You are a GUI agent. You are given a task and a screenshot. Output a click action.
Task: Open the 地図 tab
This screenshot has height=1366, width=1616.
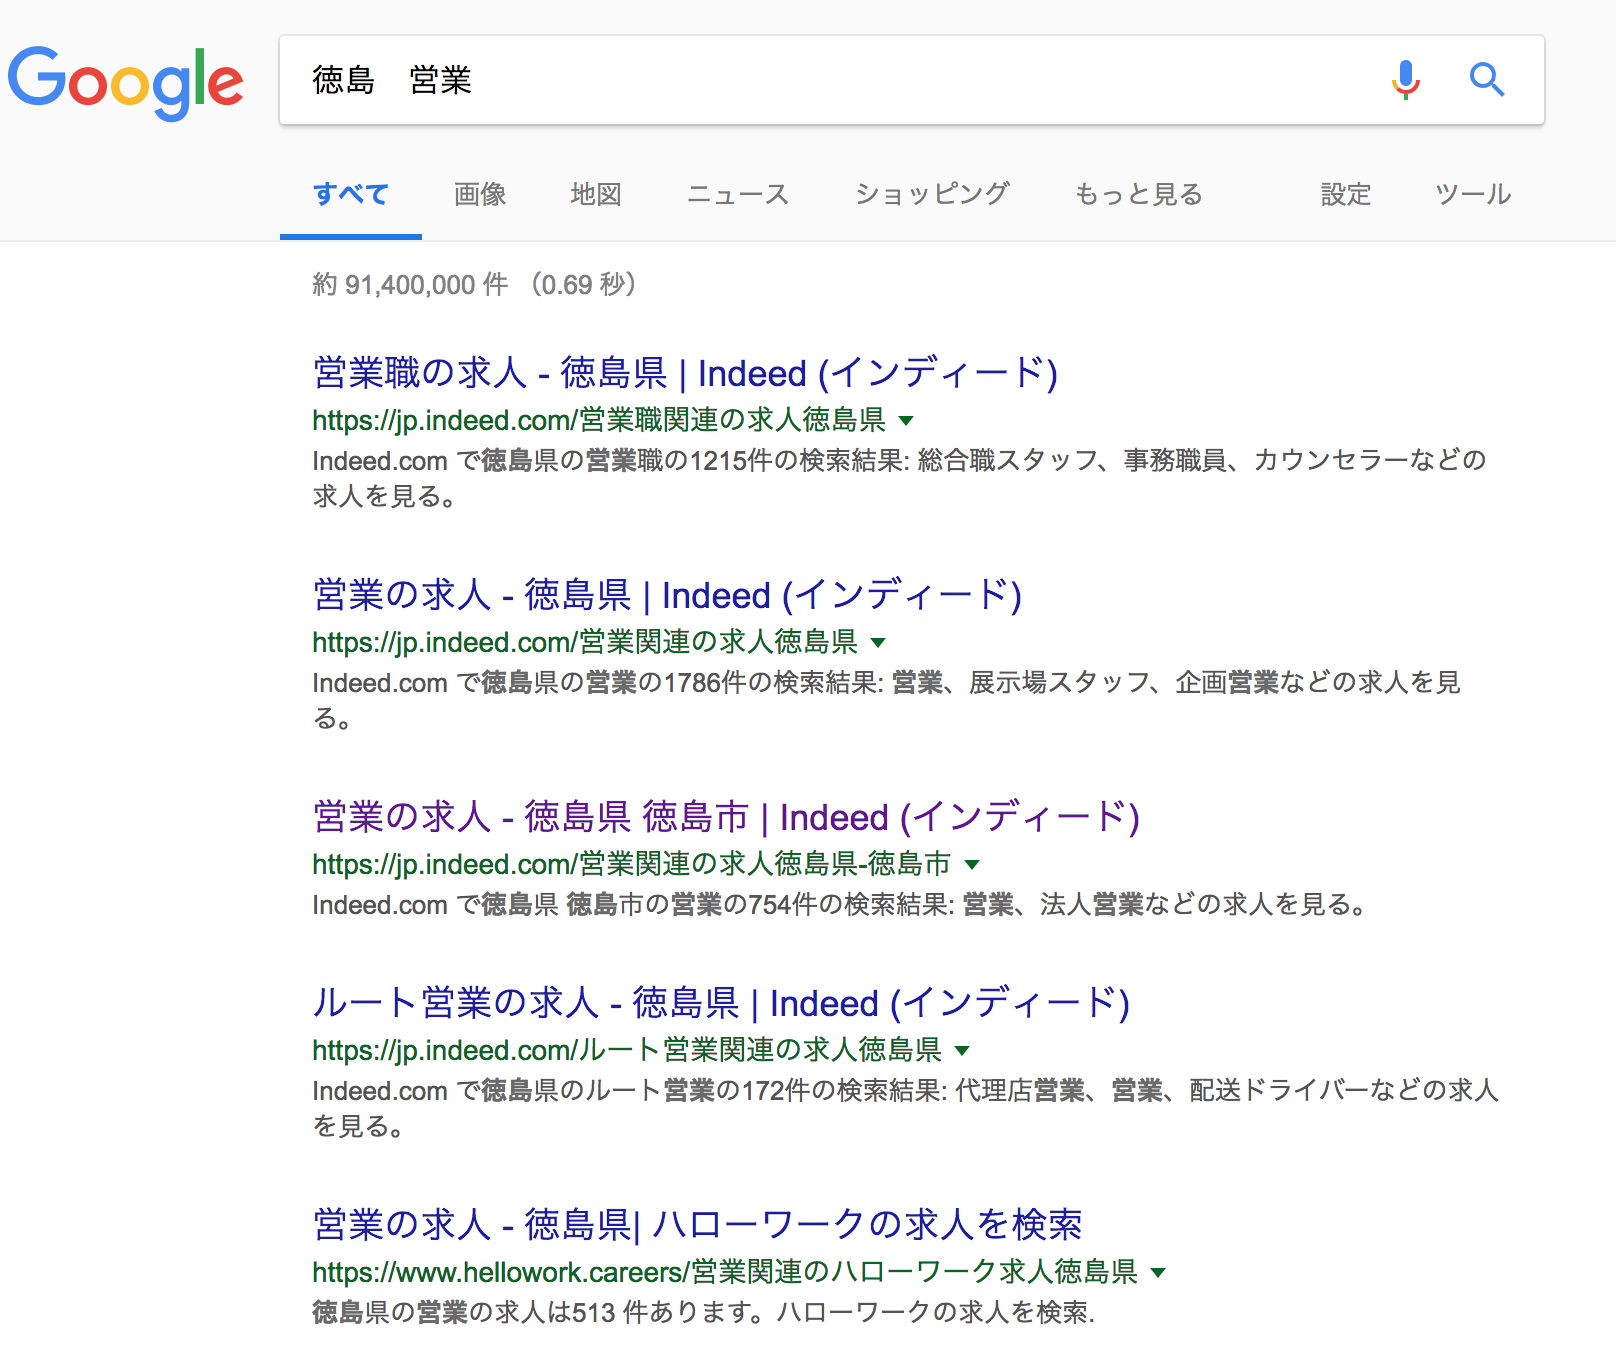(596, 194)
